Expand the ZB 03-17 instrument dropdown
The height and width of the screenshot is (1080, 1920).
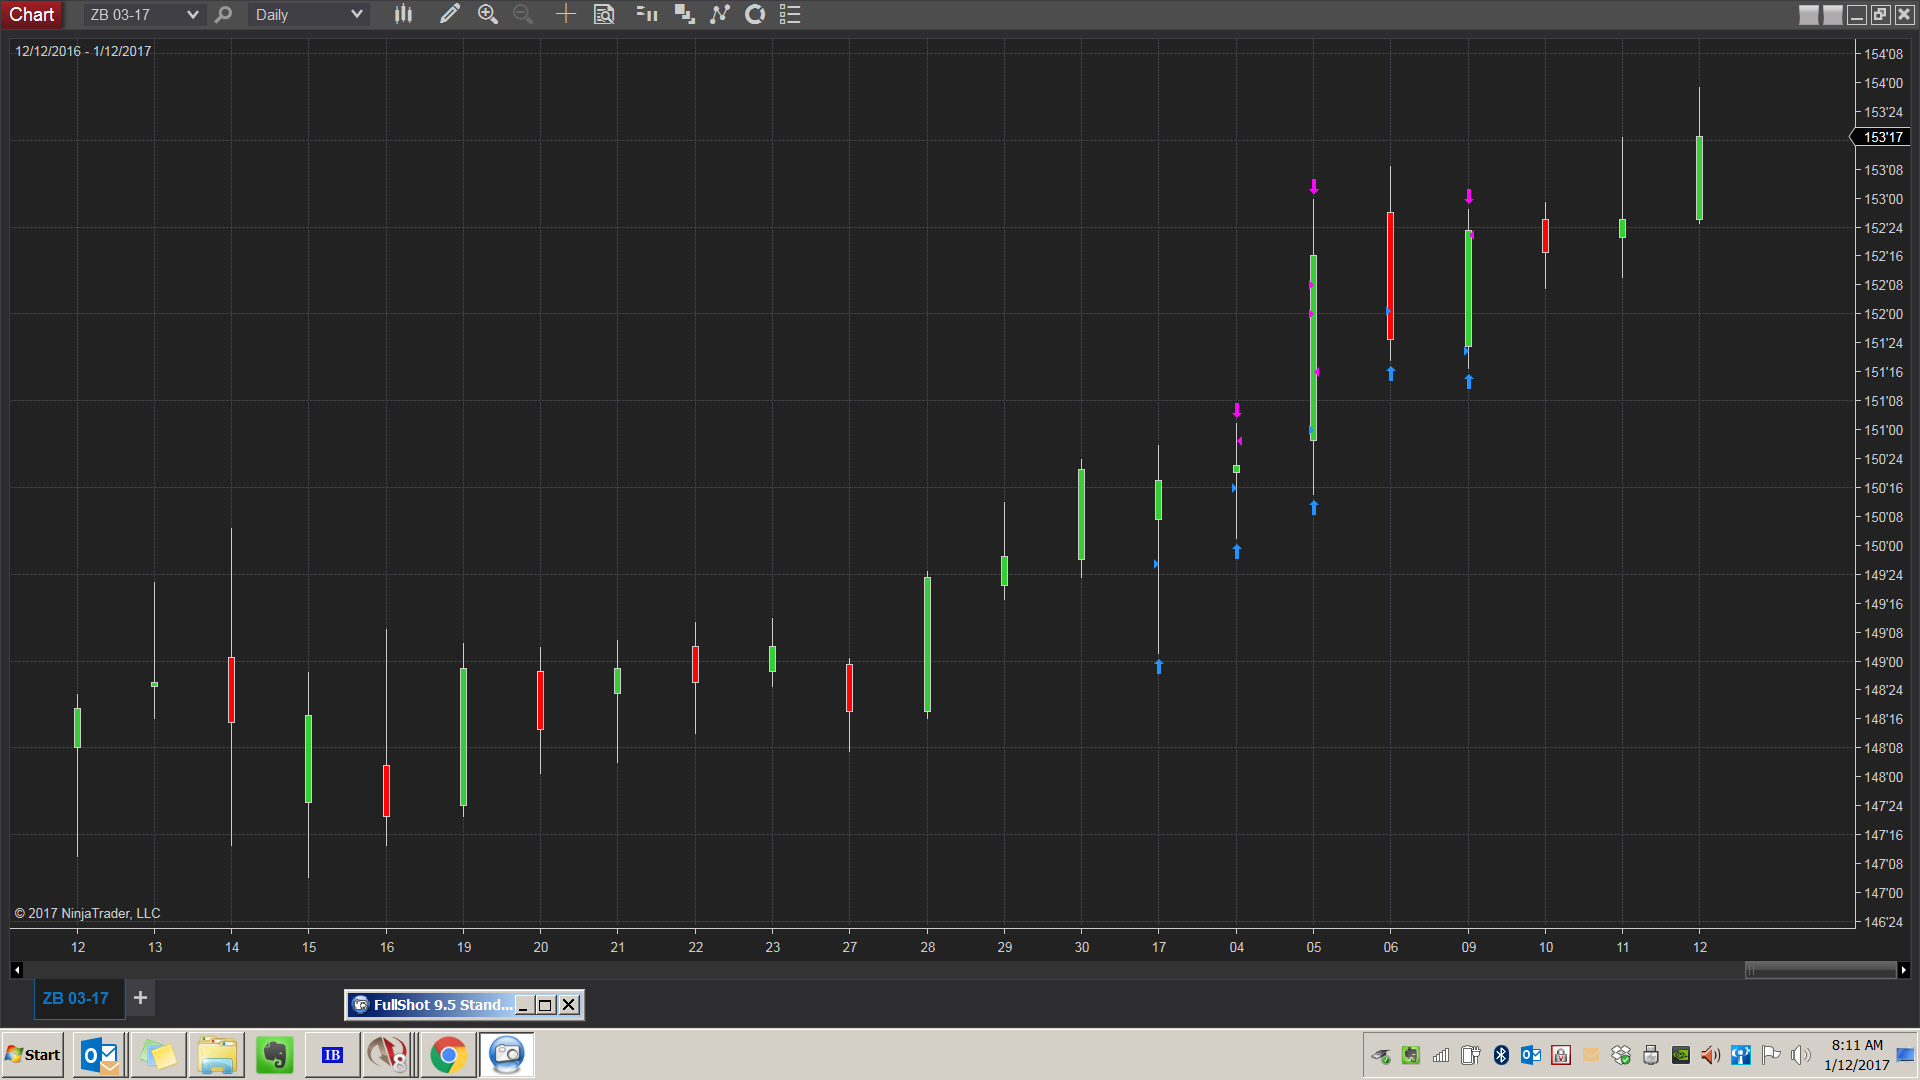coord(192,14)
